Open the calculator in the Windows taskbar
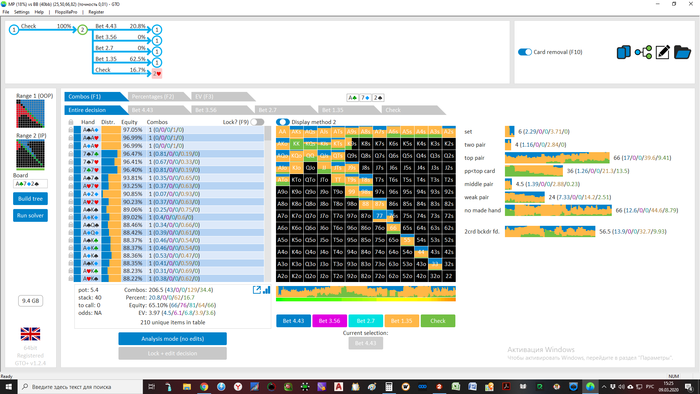The height and width of the screenshot is (394, 700). [389, 387]
